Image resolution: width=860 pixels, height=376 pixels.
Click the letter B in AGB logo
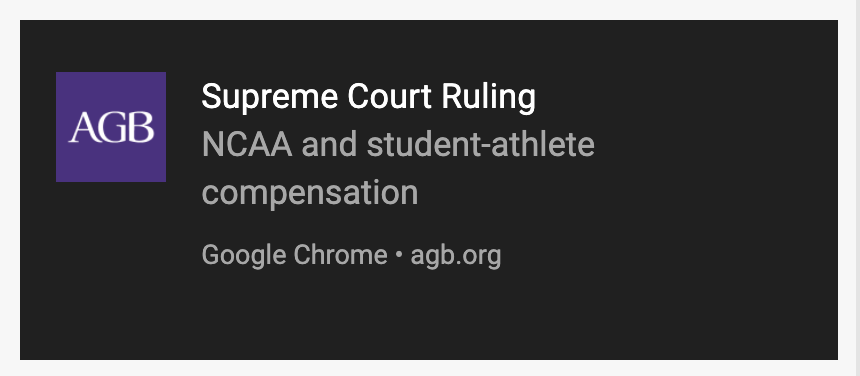pyautogui.click(x=142, y=128)
